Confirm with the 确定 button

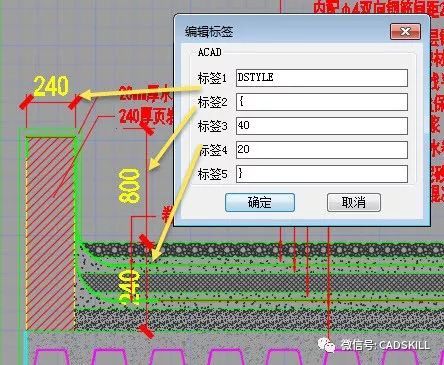[x=260, y=202]
